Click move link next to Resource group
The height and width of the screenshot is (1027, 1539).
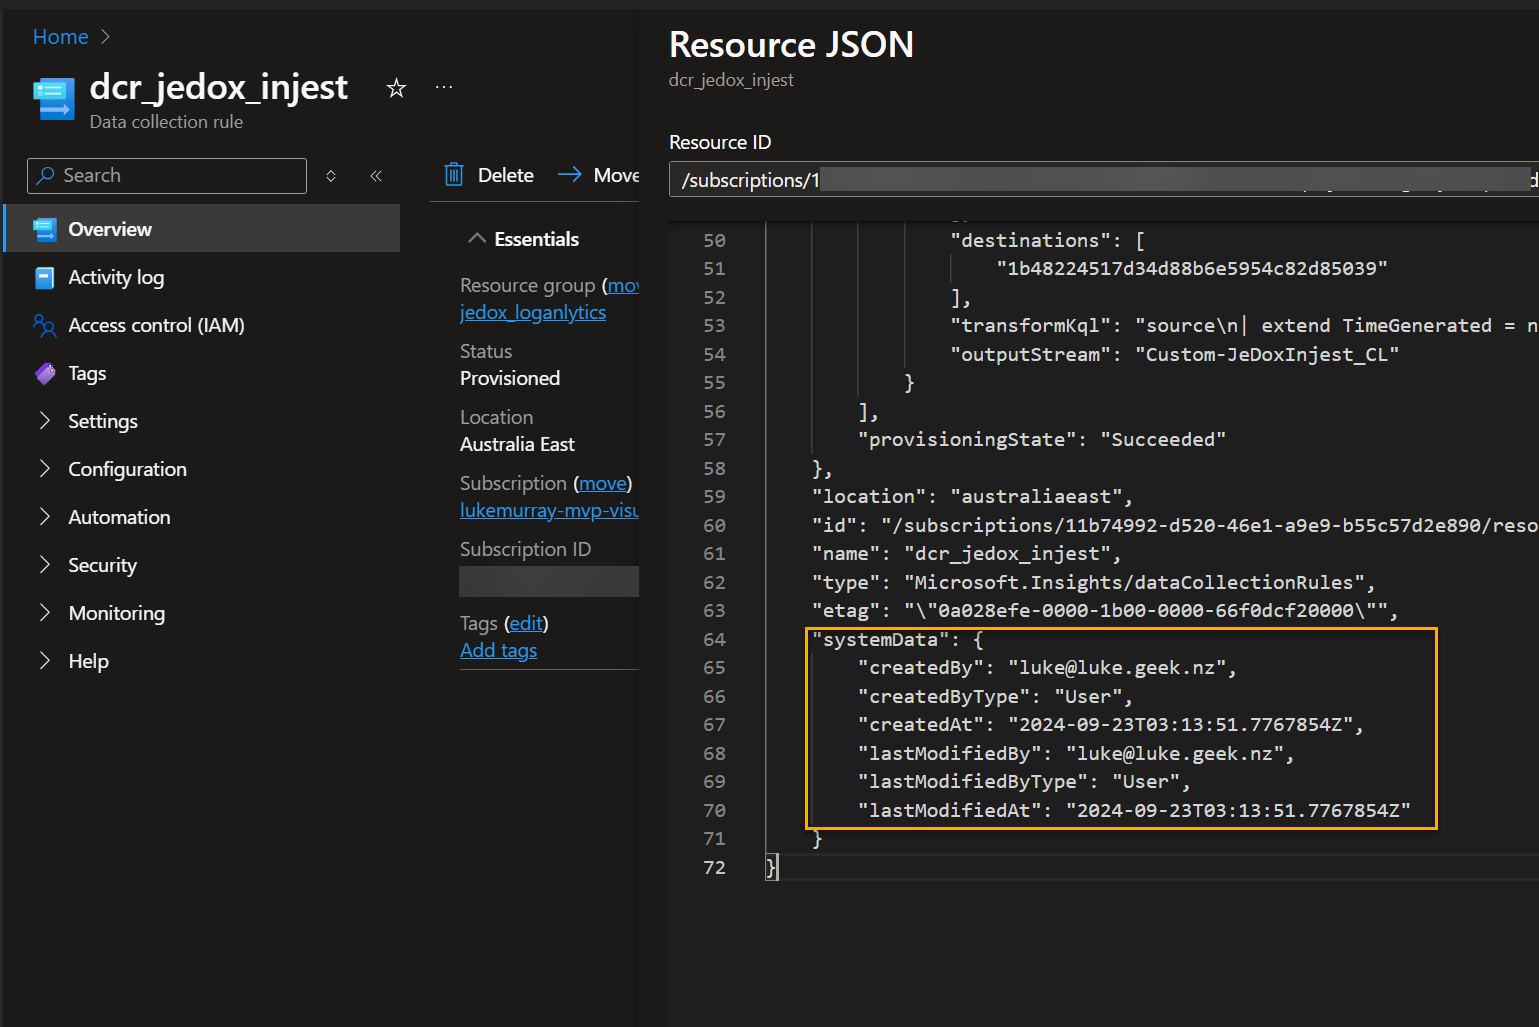[x=623, y=285]
